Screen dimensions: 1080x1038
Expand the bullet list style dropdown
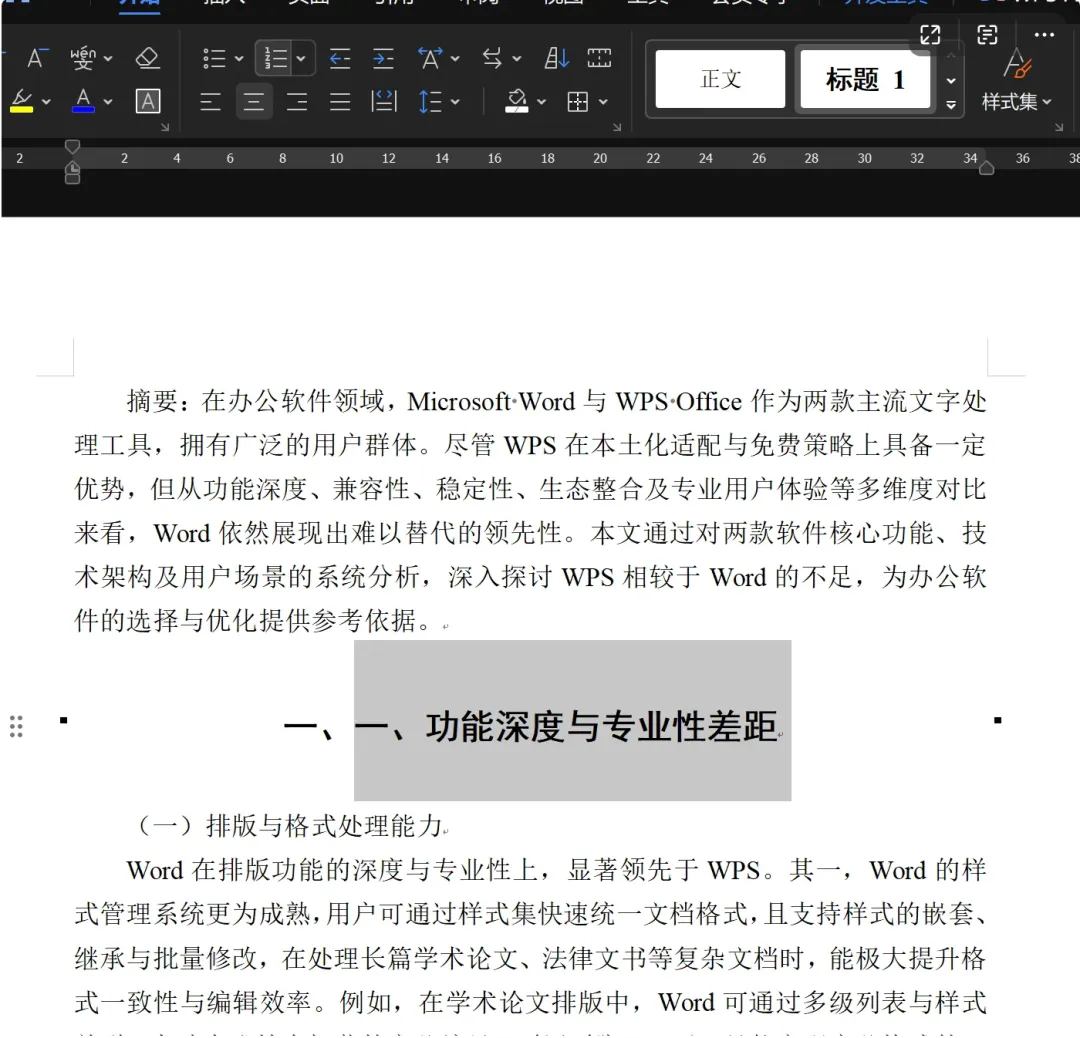pos(239,59)
